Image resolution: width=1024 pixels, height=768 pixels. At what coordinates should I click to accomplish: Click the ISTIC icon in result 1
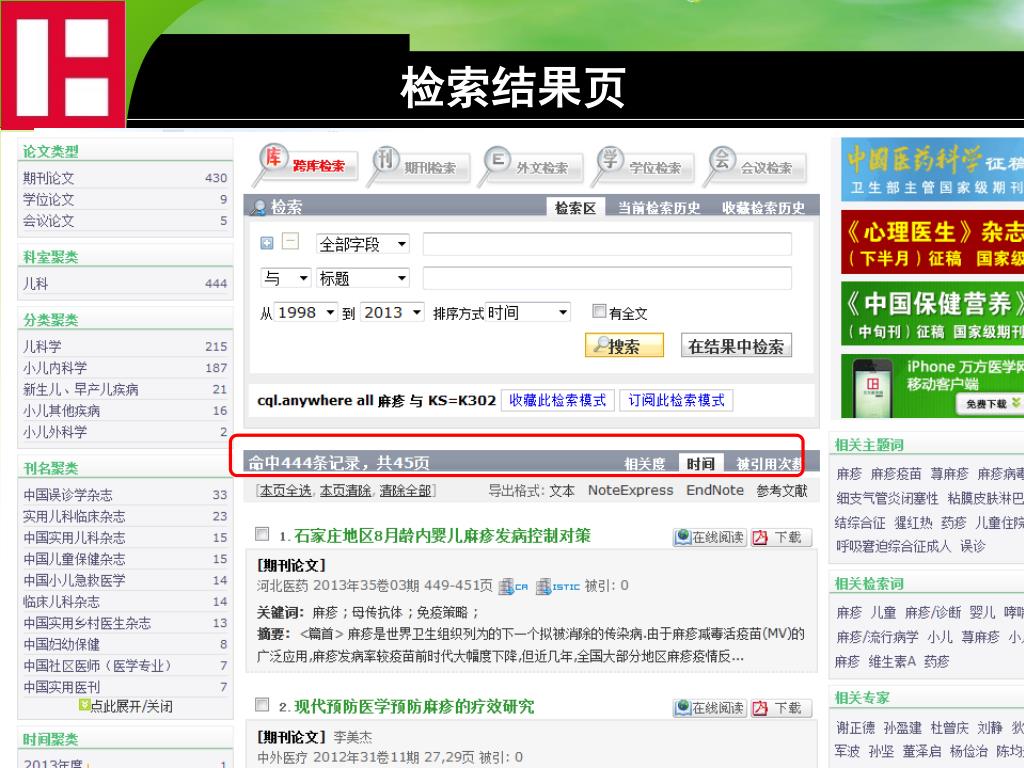(557, 586)
